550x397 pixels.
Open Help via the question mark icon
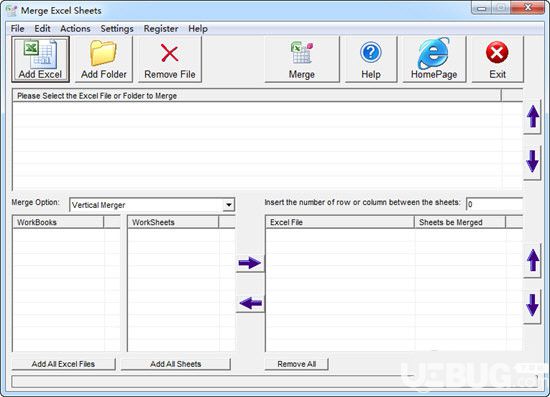(371, 53)
